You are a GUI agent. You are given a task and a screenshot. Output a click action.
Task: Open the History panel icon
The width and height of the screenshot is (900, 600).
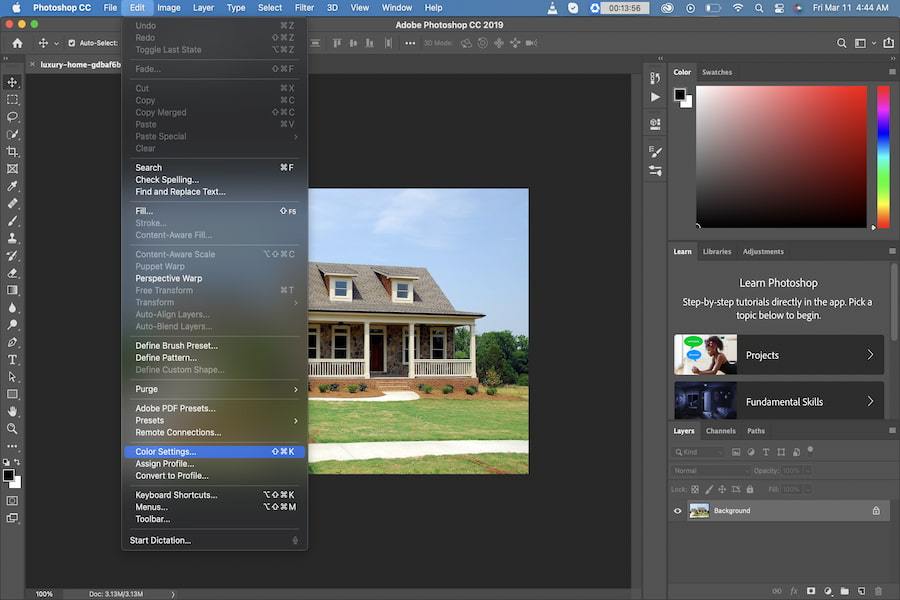pos(655,78)
